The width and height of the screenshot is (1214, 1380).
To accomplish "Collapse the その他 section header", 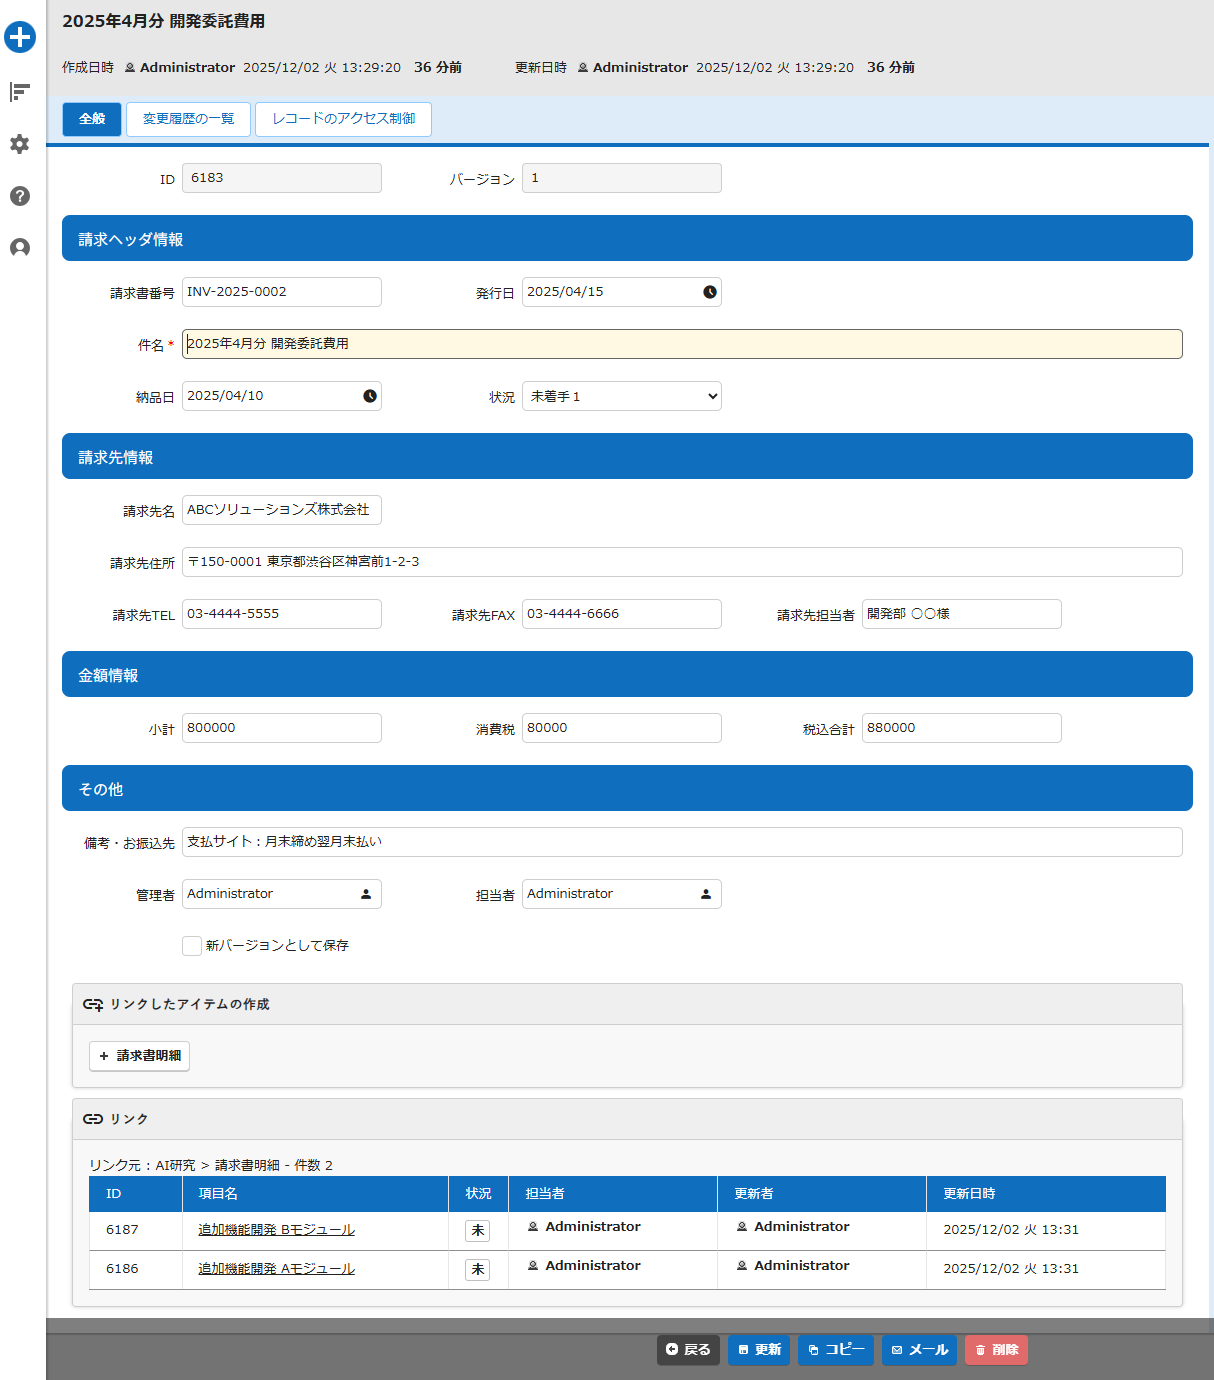I will (x=627, y=788).
